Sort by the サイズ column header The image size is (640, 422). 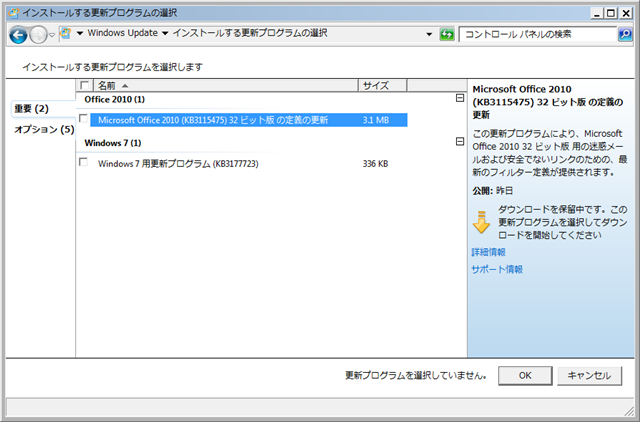tap(382, 85)
